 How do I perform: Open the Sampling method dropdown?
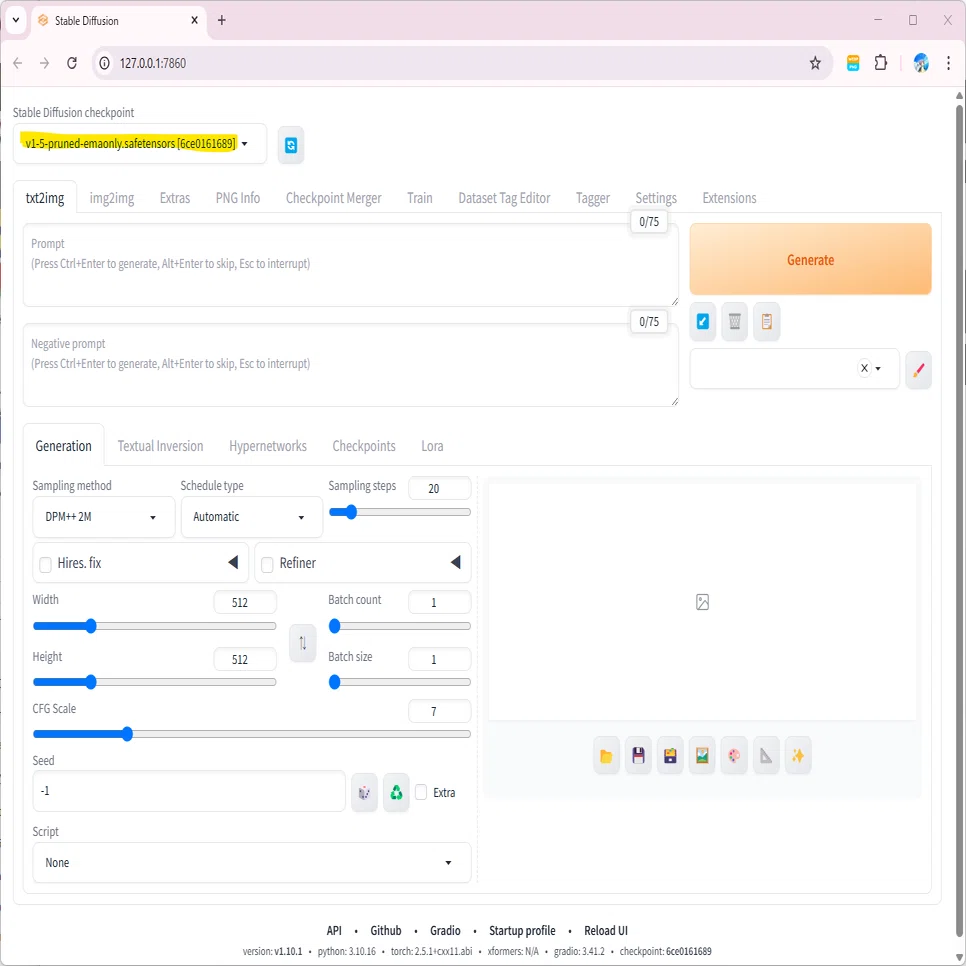(x=104, y=517)
